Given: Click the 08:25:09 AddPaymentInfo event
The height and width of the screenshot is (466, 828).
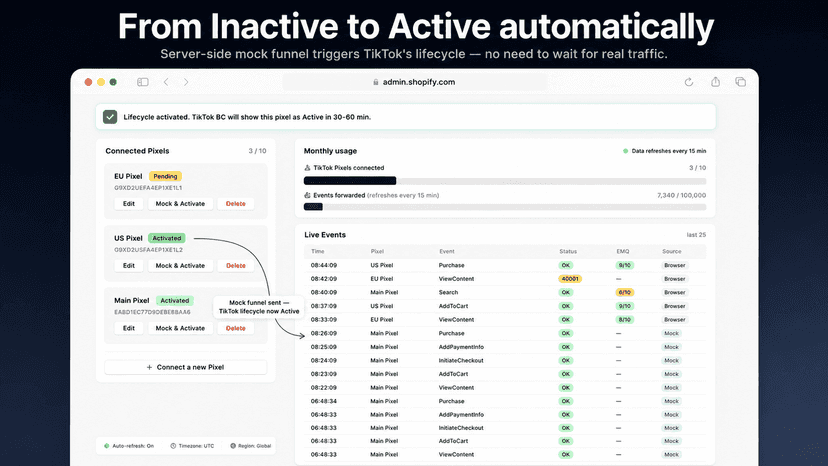Looking at the screenshot, I should click(x=461, y=347).
